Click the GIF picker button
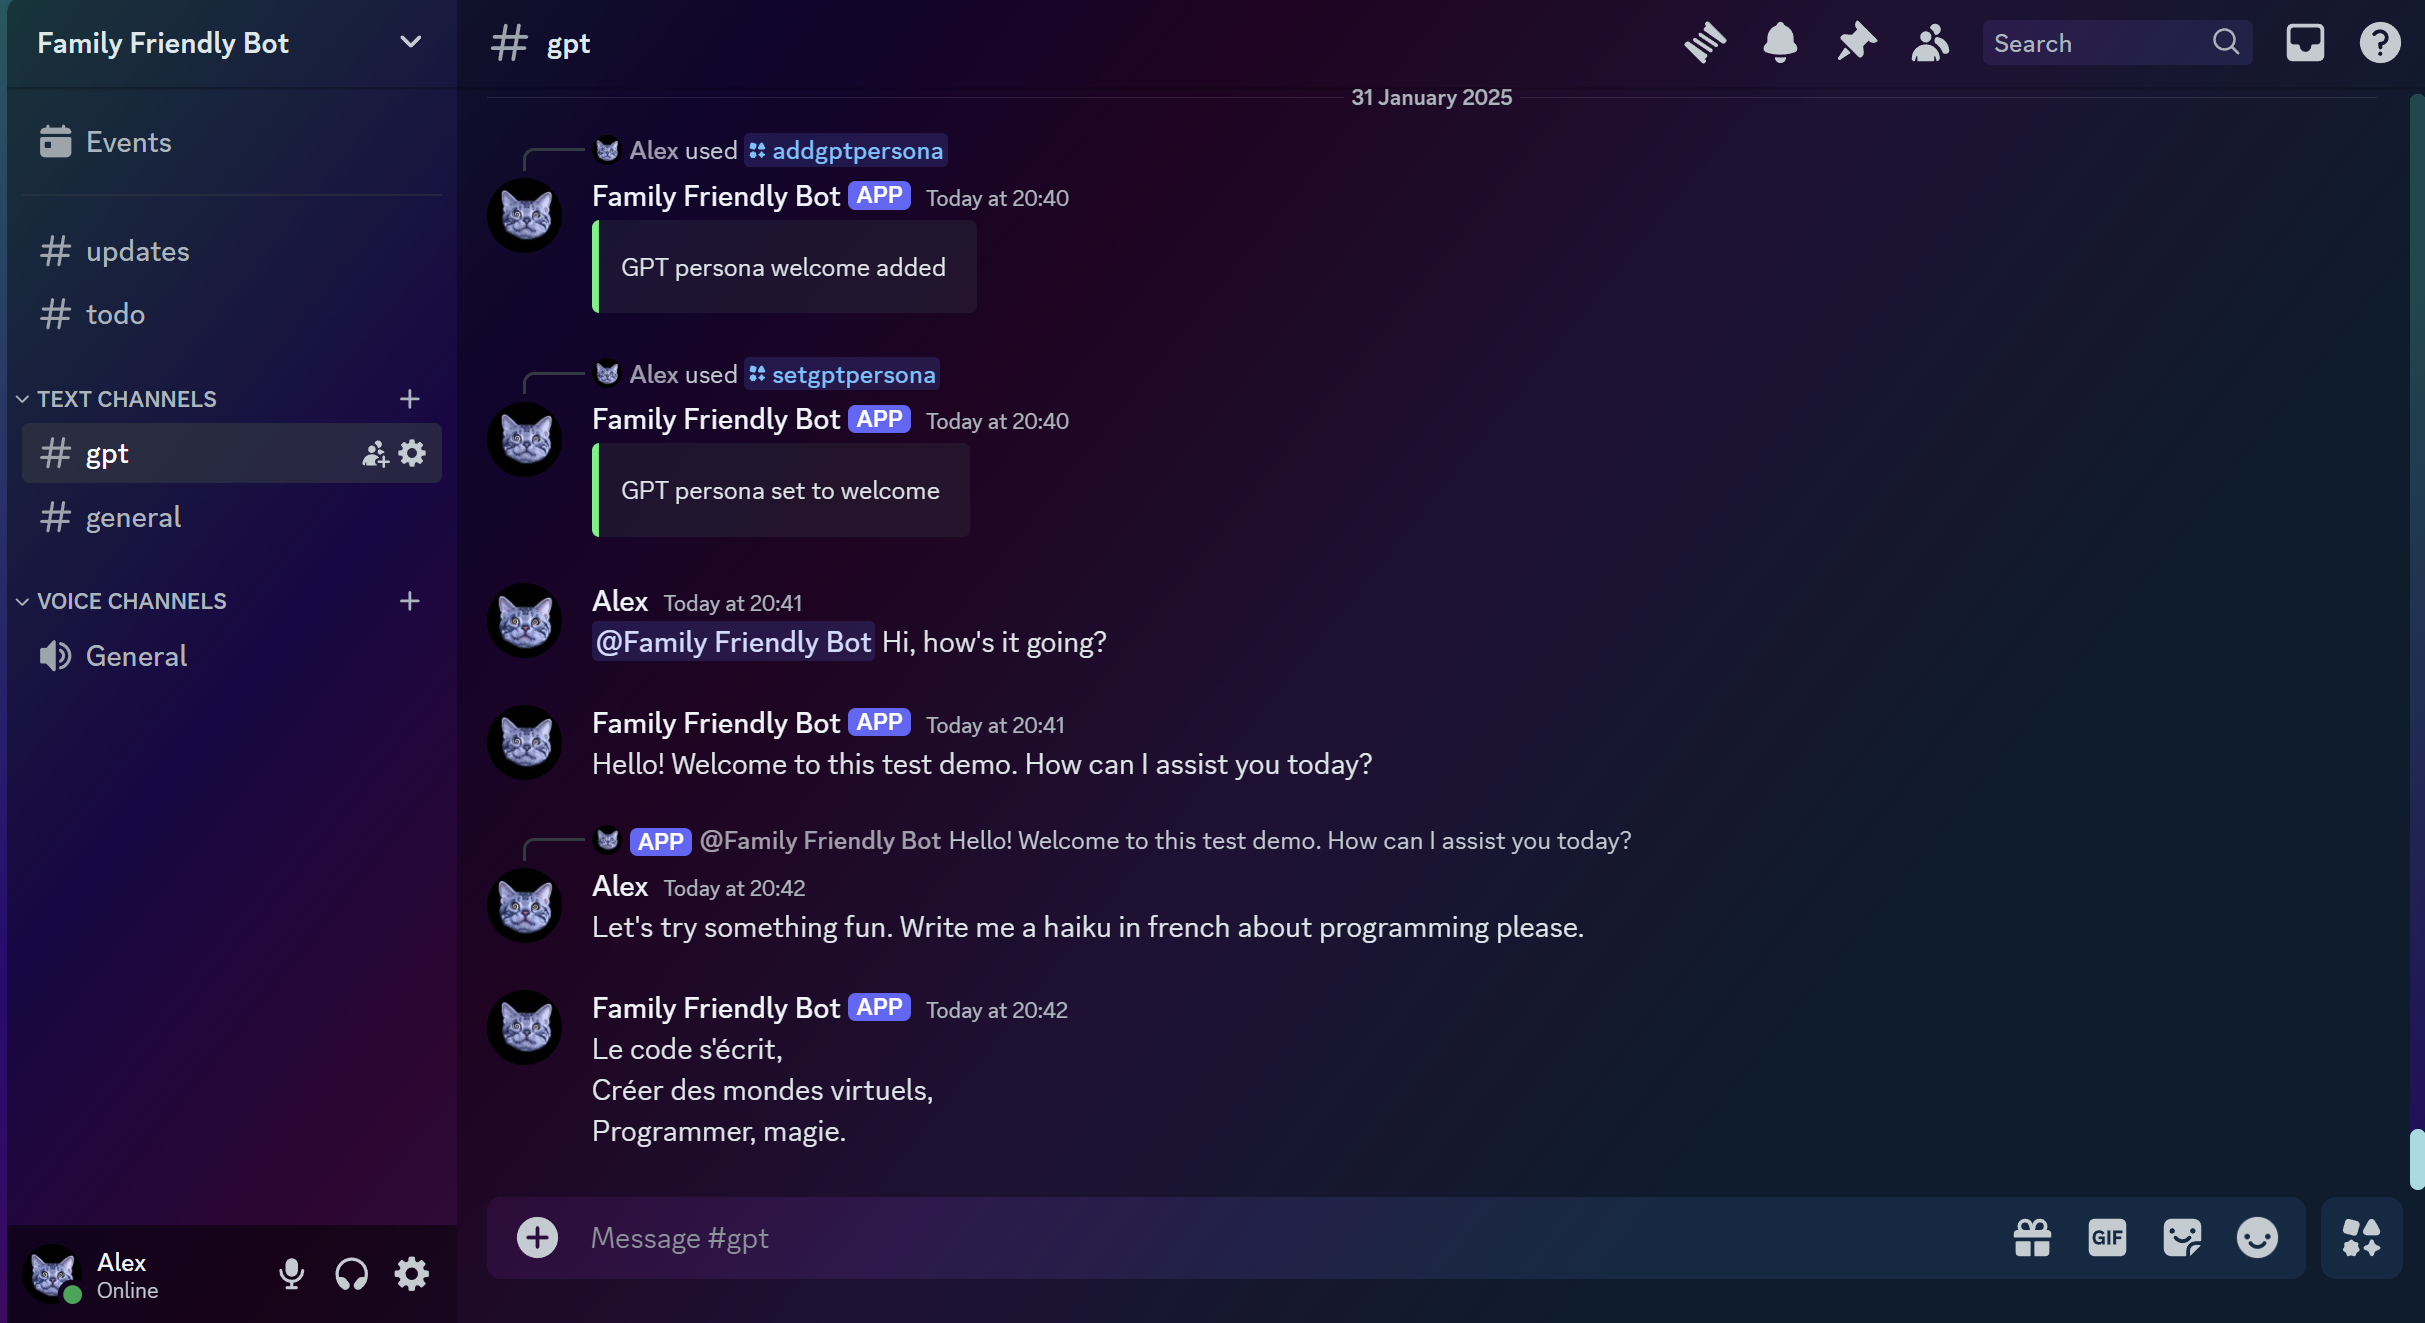 point(2106,1237)
